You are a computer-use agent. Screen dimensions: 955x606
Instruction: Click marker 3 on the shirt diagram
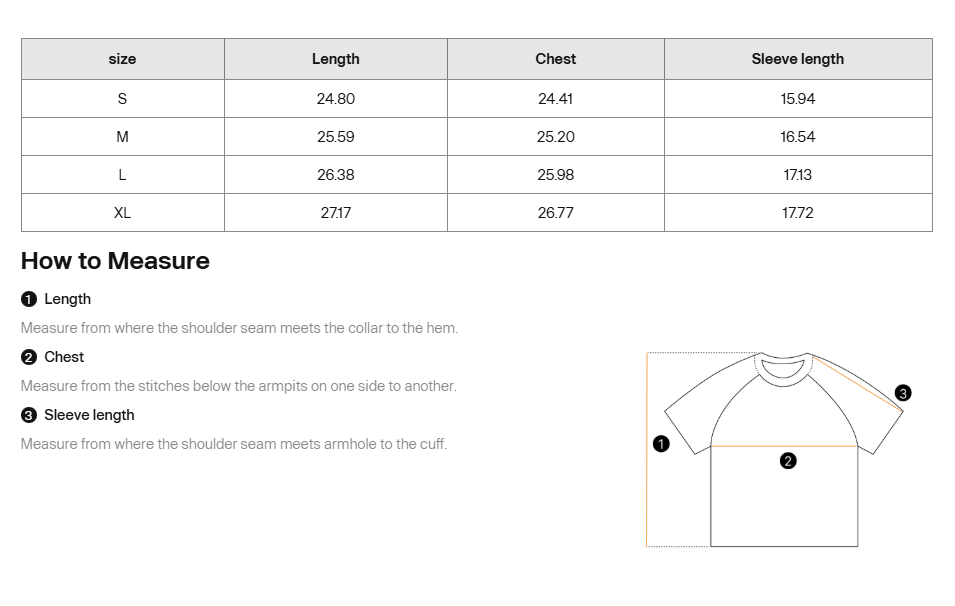click(x=903, y=393)
